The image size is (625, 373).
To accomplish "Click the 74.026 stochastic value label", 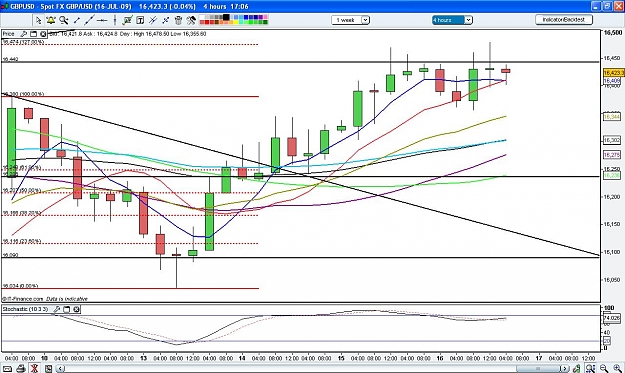I will pos(612,318).
